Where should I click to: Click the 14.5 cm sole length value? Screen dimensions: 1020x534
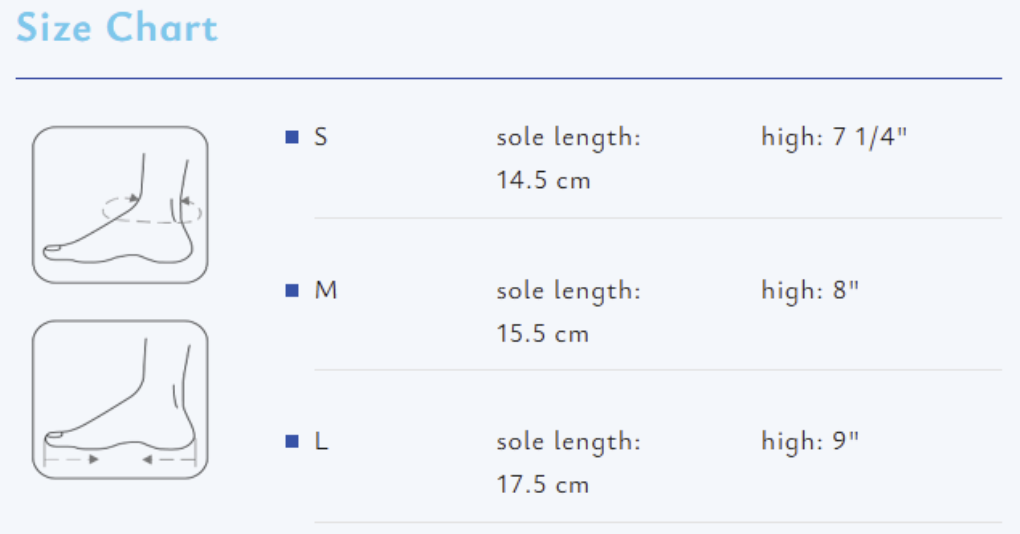click(543, 181)
